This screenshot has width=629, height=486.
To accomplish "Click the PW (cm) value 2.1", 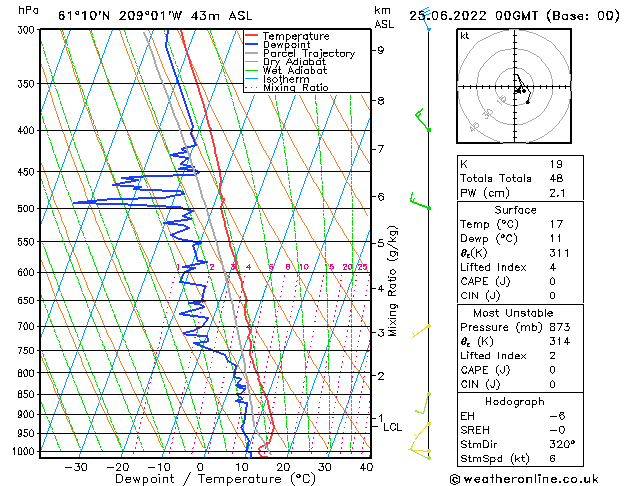I will coord(557,193).
